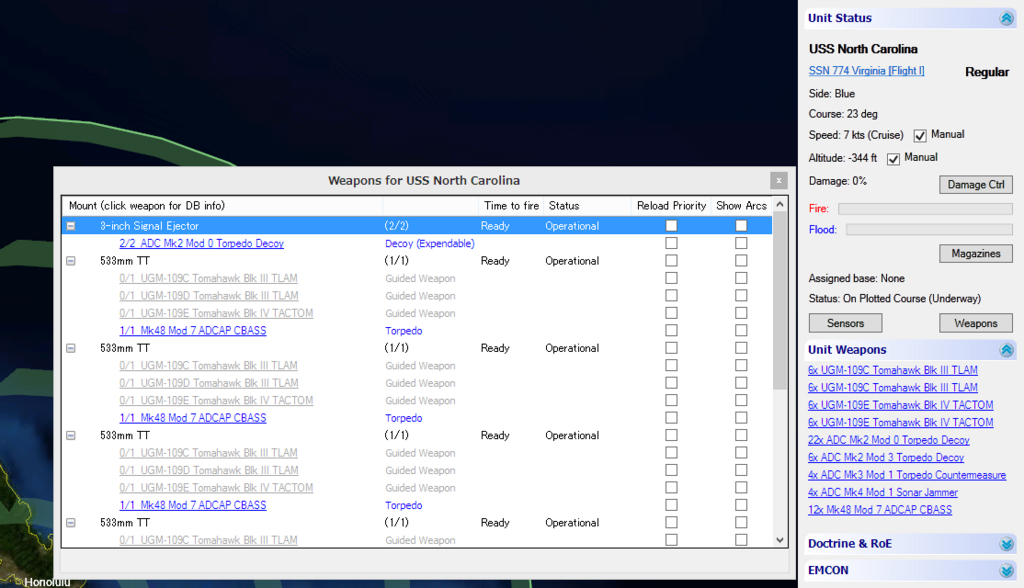Open first 0/1 UGM-109E Tomahawk Blk IV TACTOM link
This screenshot has width=1024, height=588.
click(x=216, y=313)
